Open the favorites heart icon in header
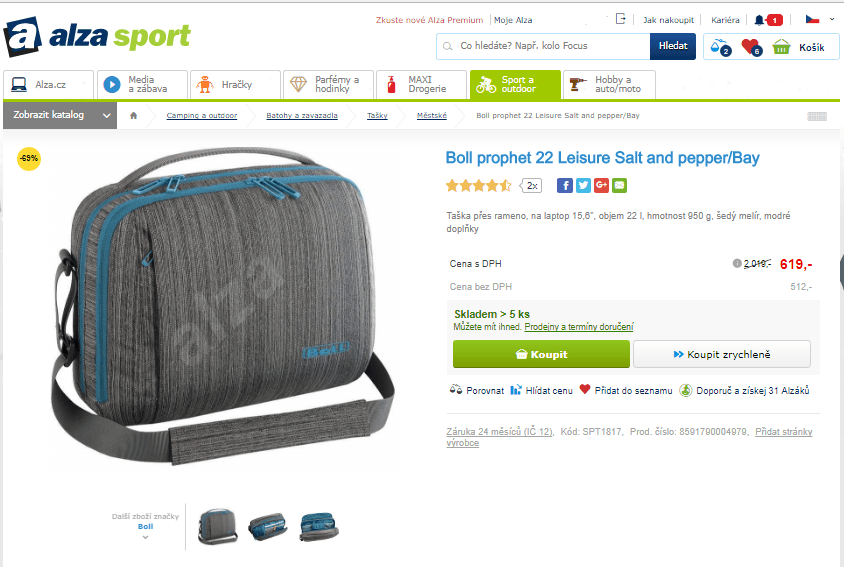The width and height of the screenshot is (844, 567). pyautogui.click(x=751, y=47)
